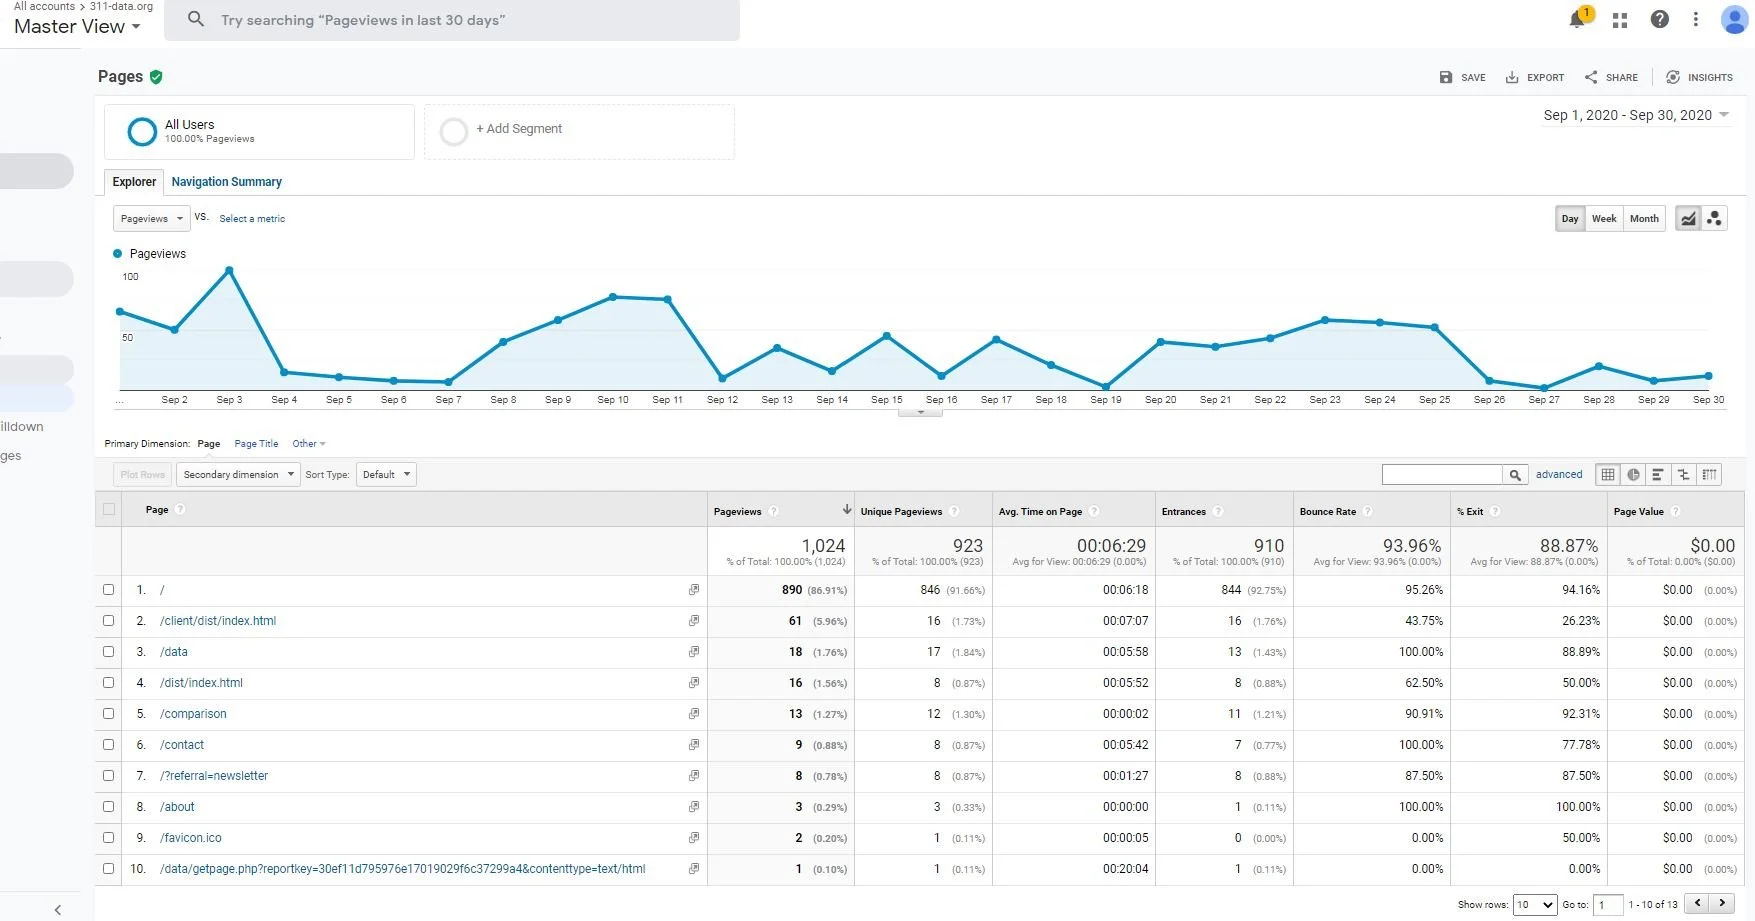Select the pivot table view icon
1755x921 pixels.
tap(1710, 475)
